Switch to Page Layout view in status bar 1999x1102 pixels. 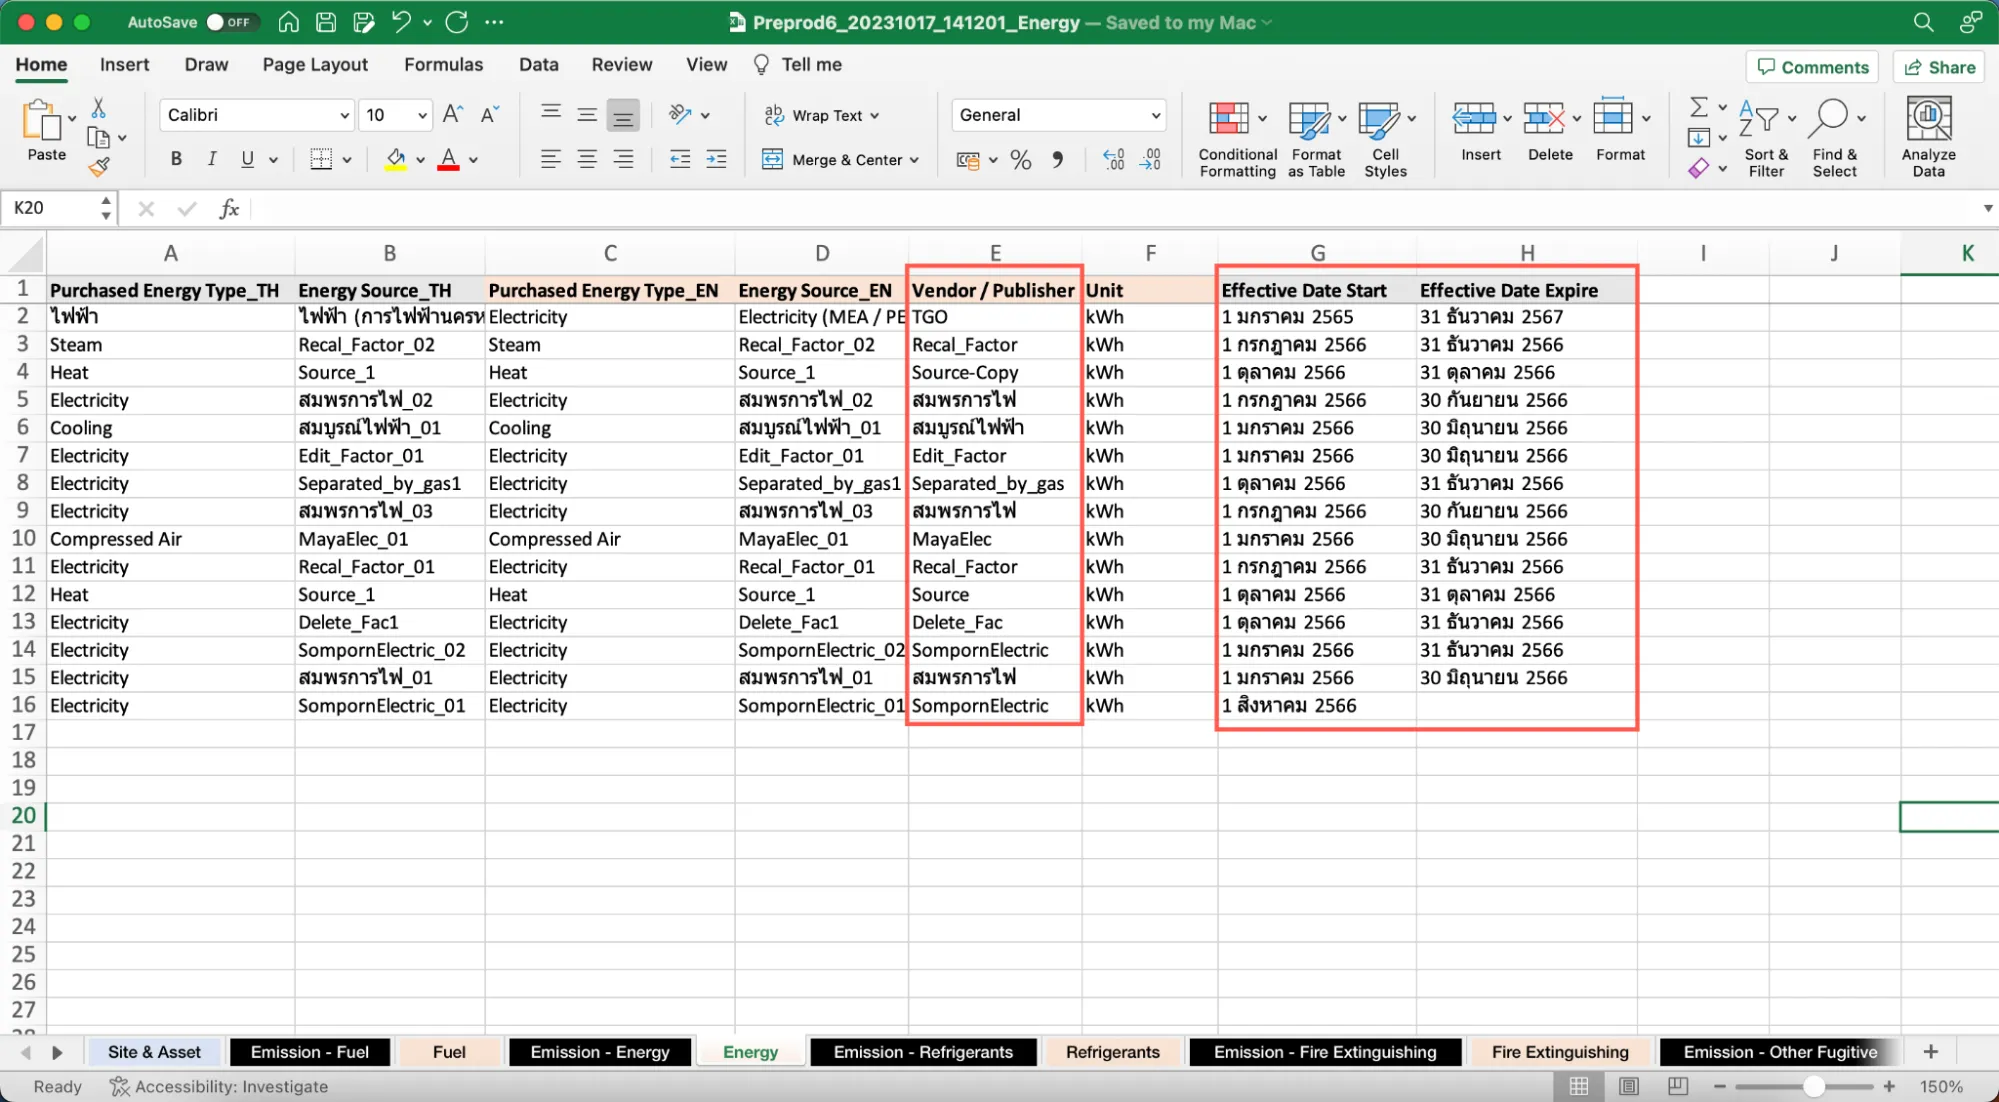pos(1628,1086)
